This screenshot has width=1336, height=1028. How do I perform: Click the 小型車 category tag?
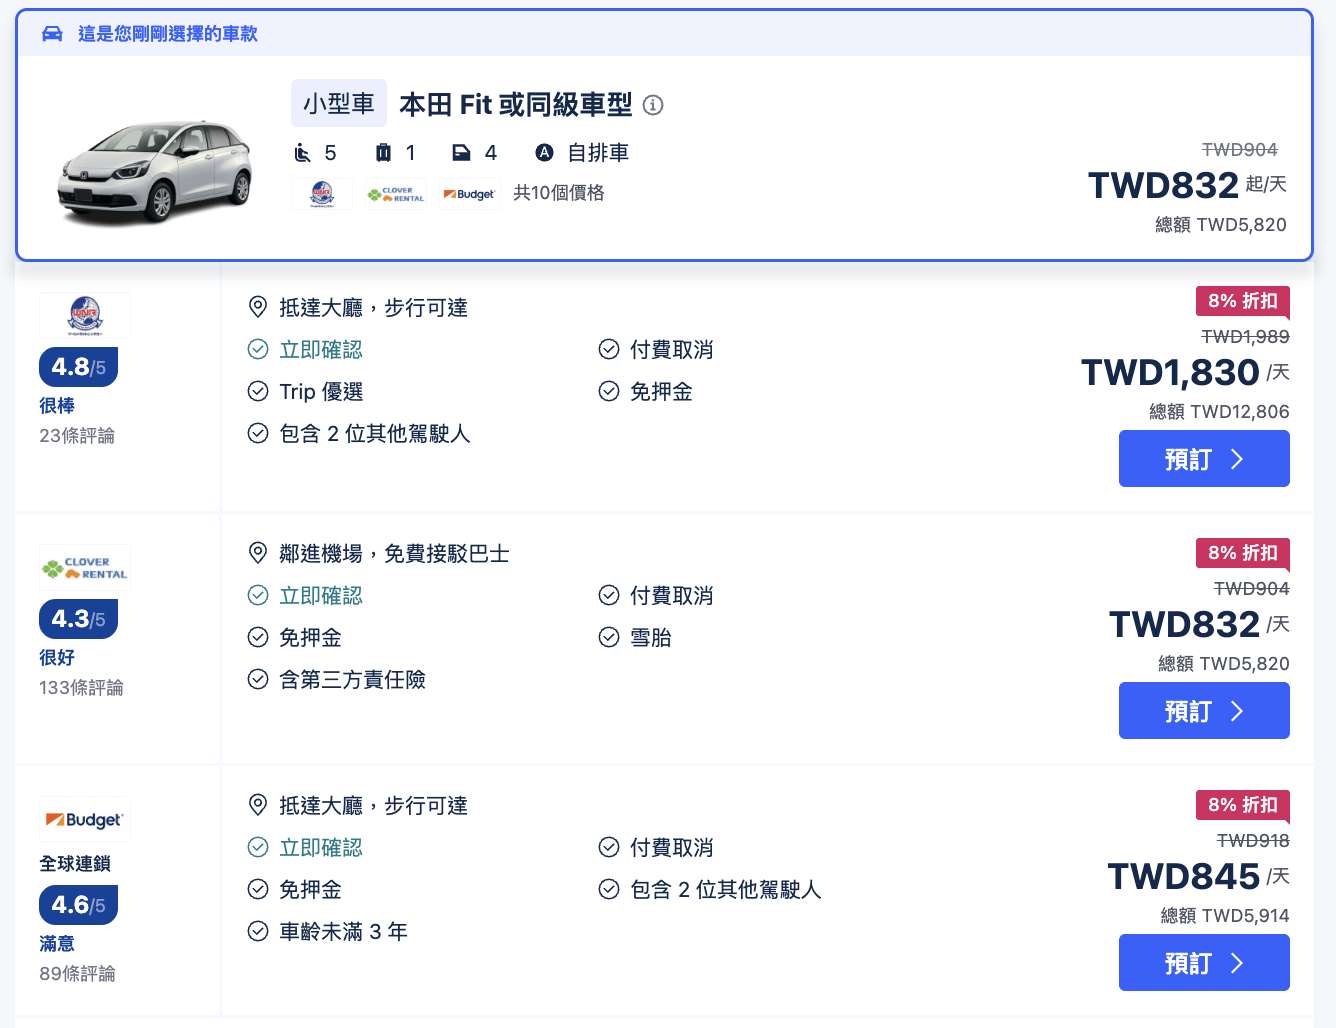[x=338, y=104]
